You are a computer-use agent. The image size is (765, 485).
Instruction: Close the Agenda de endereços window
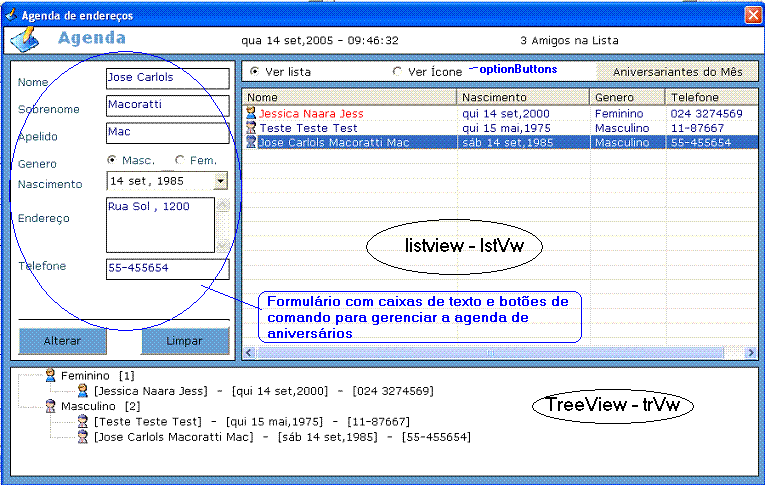click(754, 15)
